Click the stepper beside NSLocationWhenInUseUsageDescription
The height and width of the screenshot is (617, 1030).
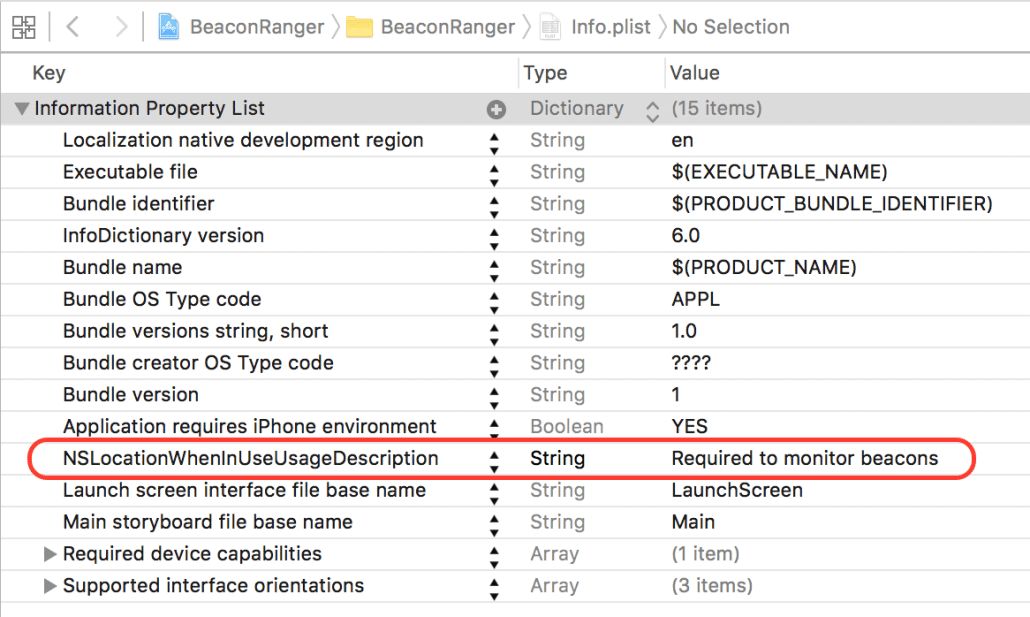coord(495,458)
